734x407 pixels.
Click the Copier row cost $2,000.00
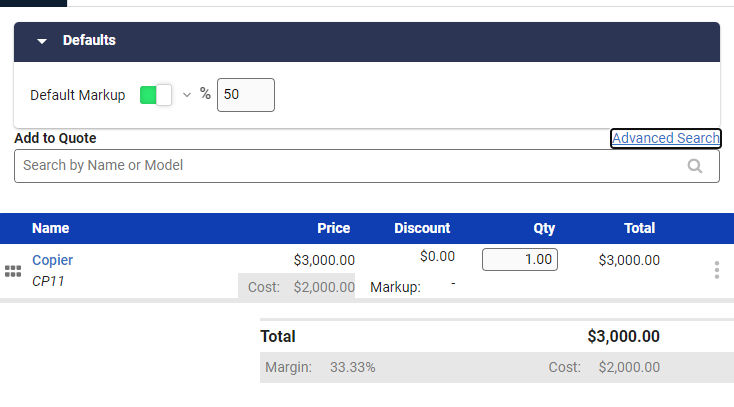pos(324,287)
